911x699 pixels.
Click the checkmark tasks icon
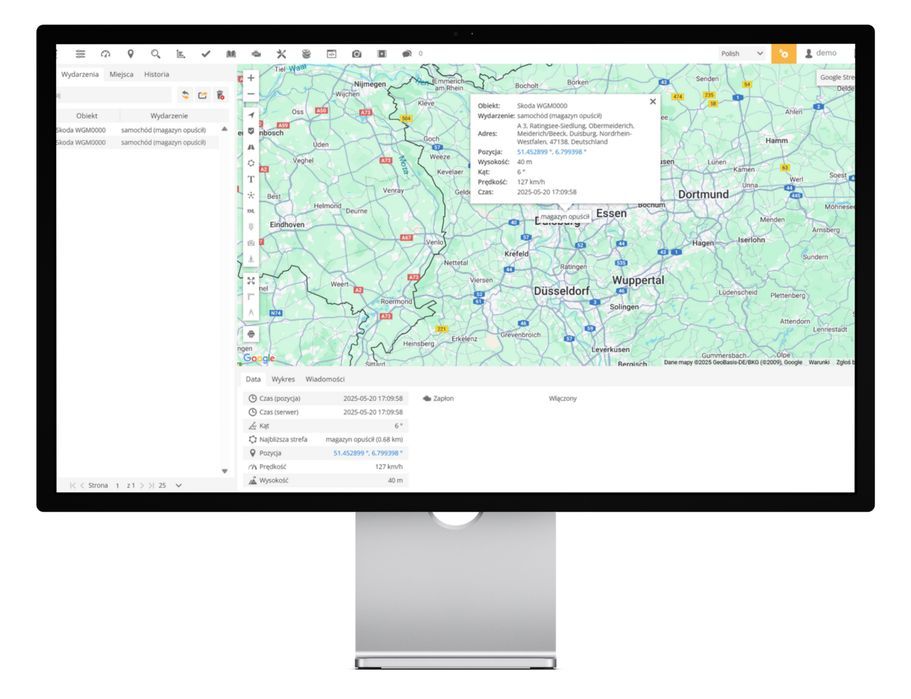tap(206, 54)
